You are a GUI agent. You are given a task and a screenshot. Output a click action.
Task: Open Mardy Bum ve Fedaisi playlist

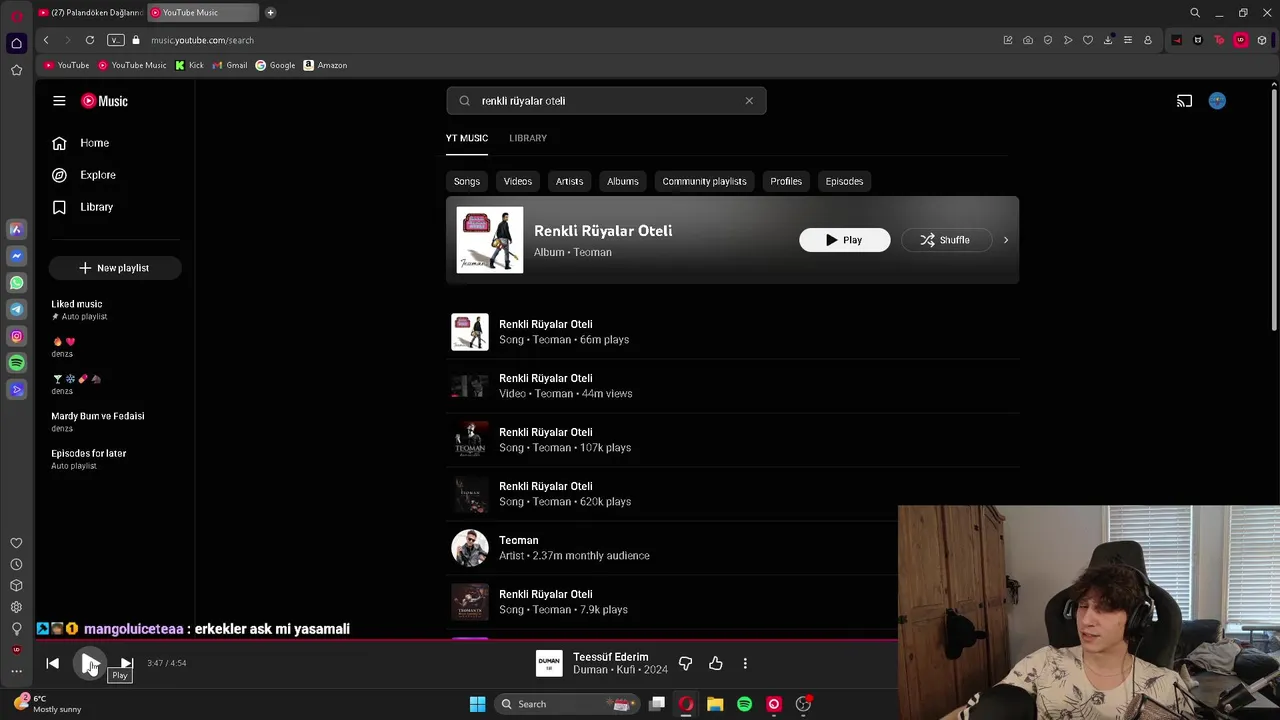[x=98, y=416]
